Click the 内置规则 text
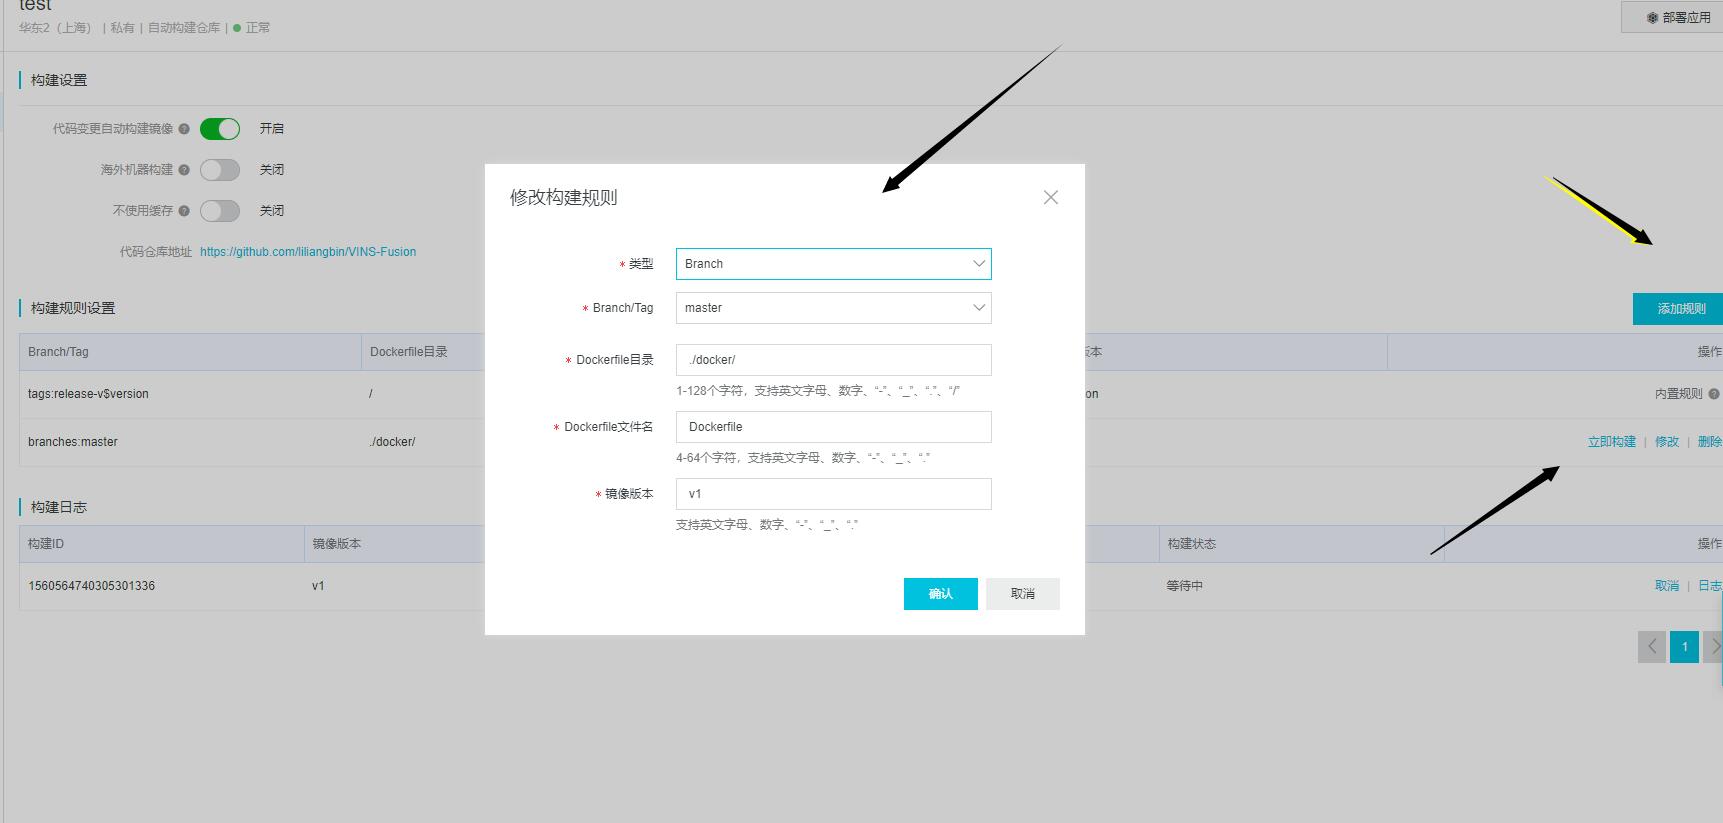 coord(1678,394)
